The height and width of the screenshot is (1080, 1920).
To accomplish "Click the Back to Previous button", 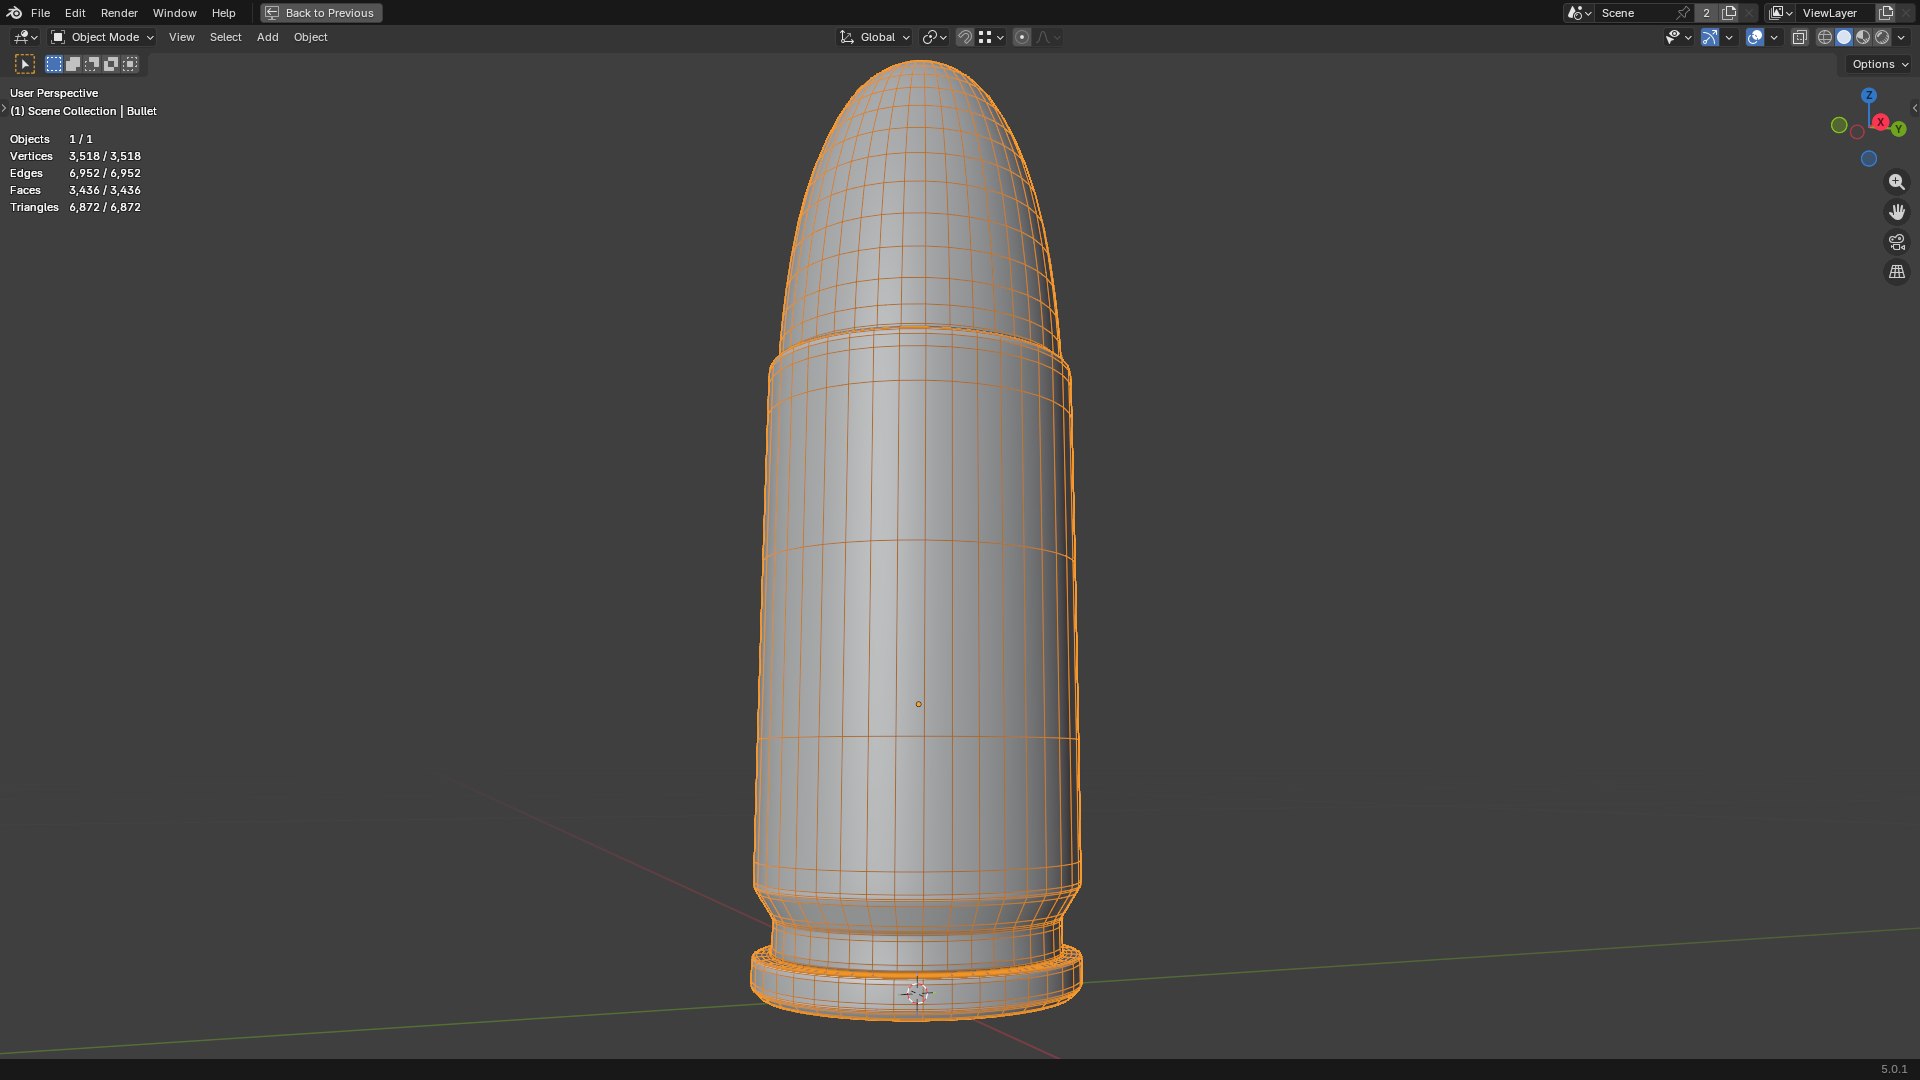I will [321, 13].
